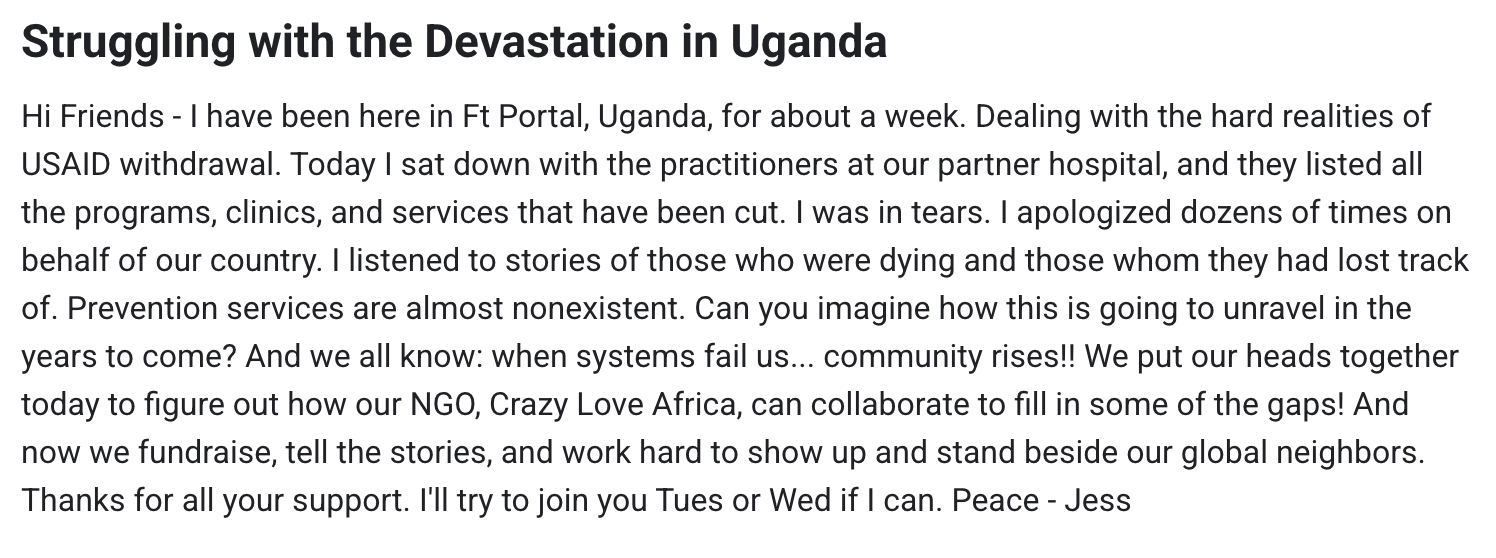The image size is (1496, 558).
Task: Click the greeting "Hi Friends"
Action: [x=93, y=117]
